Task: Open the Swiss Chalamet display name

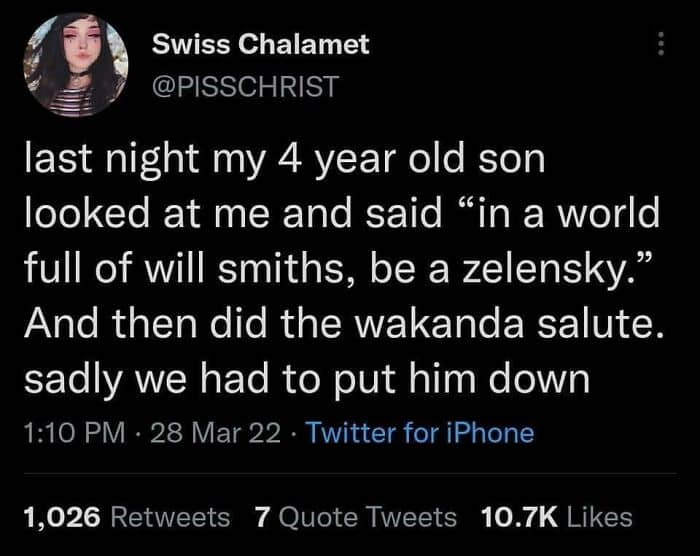Action: pos(260,44)
